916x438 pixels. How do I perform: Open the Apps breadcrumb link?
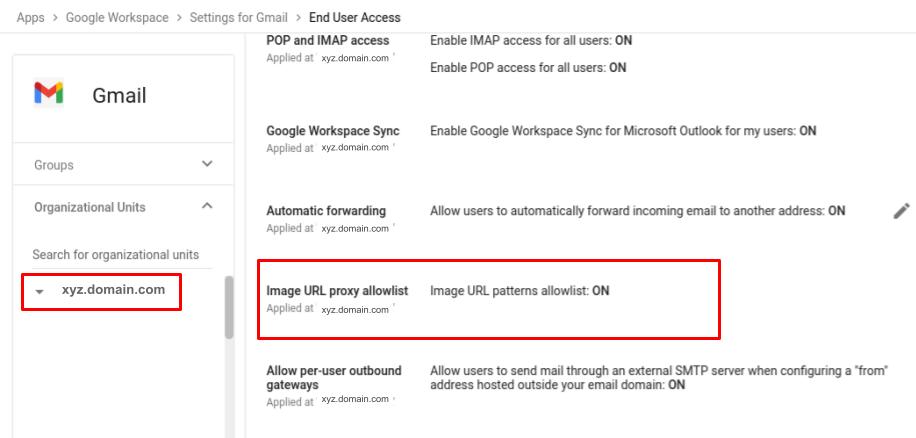click(30, 18)
